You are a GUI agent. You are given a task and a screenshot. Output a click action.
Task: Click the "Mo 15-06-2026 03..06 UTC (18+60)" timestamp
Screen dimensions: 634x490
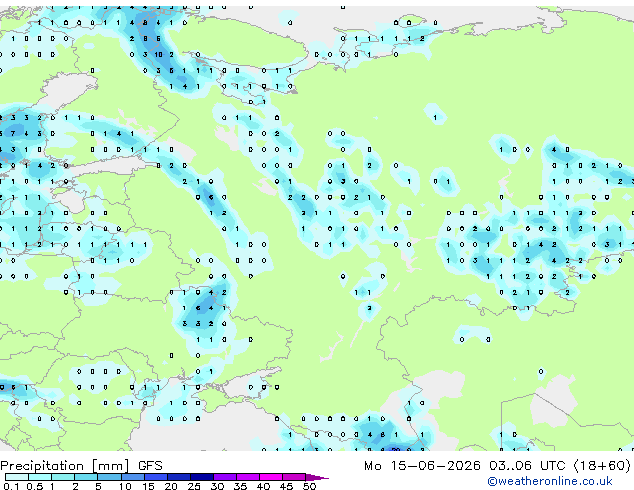497,466
